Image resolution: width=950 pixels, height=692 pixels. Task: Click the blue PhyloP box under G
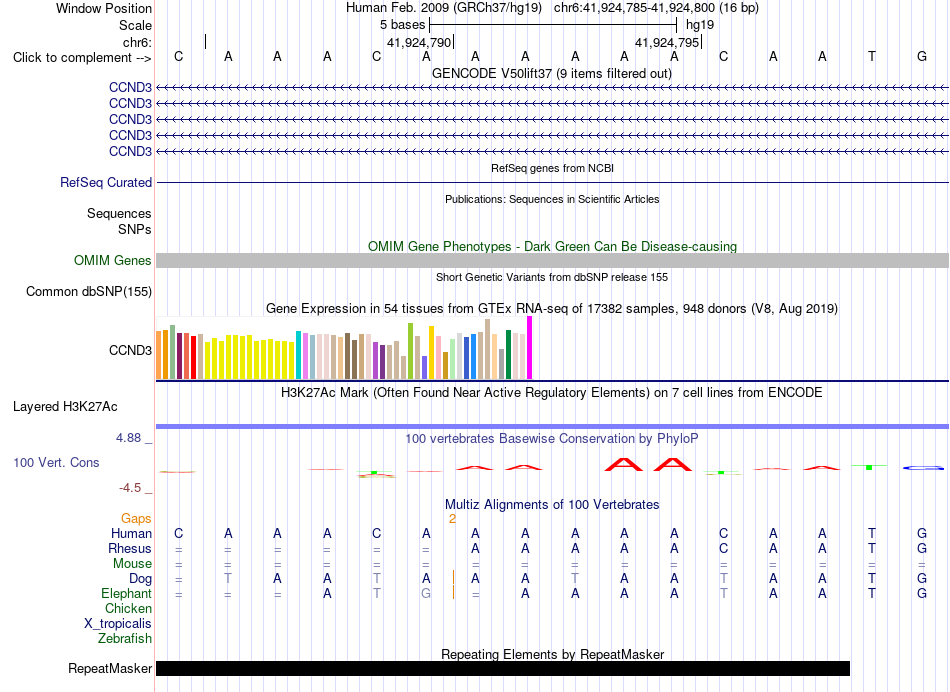[x=923, y=468]
